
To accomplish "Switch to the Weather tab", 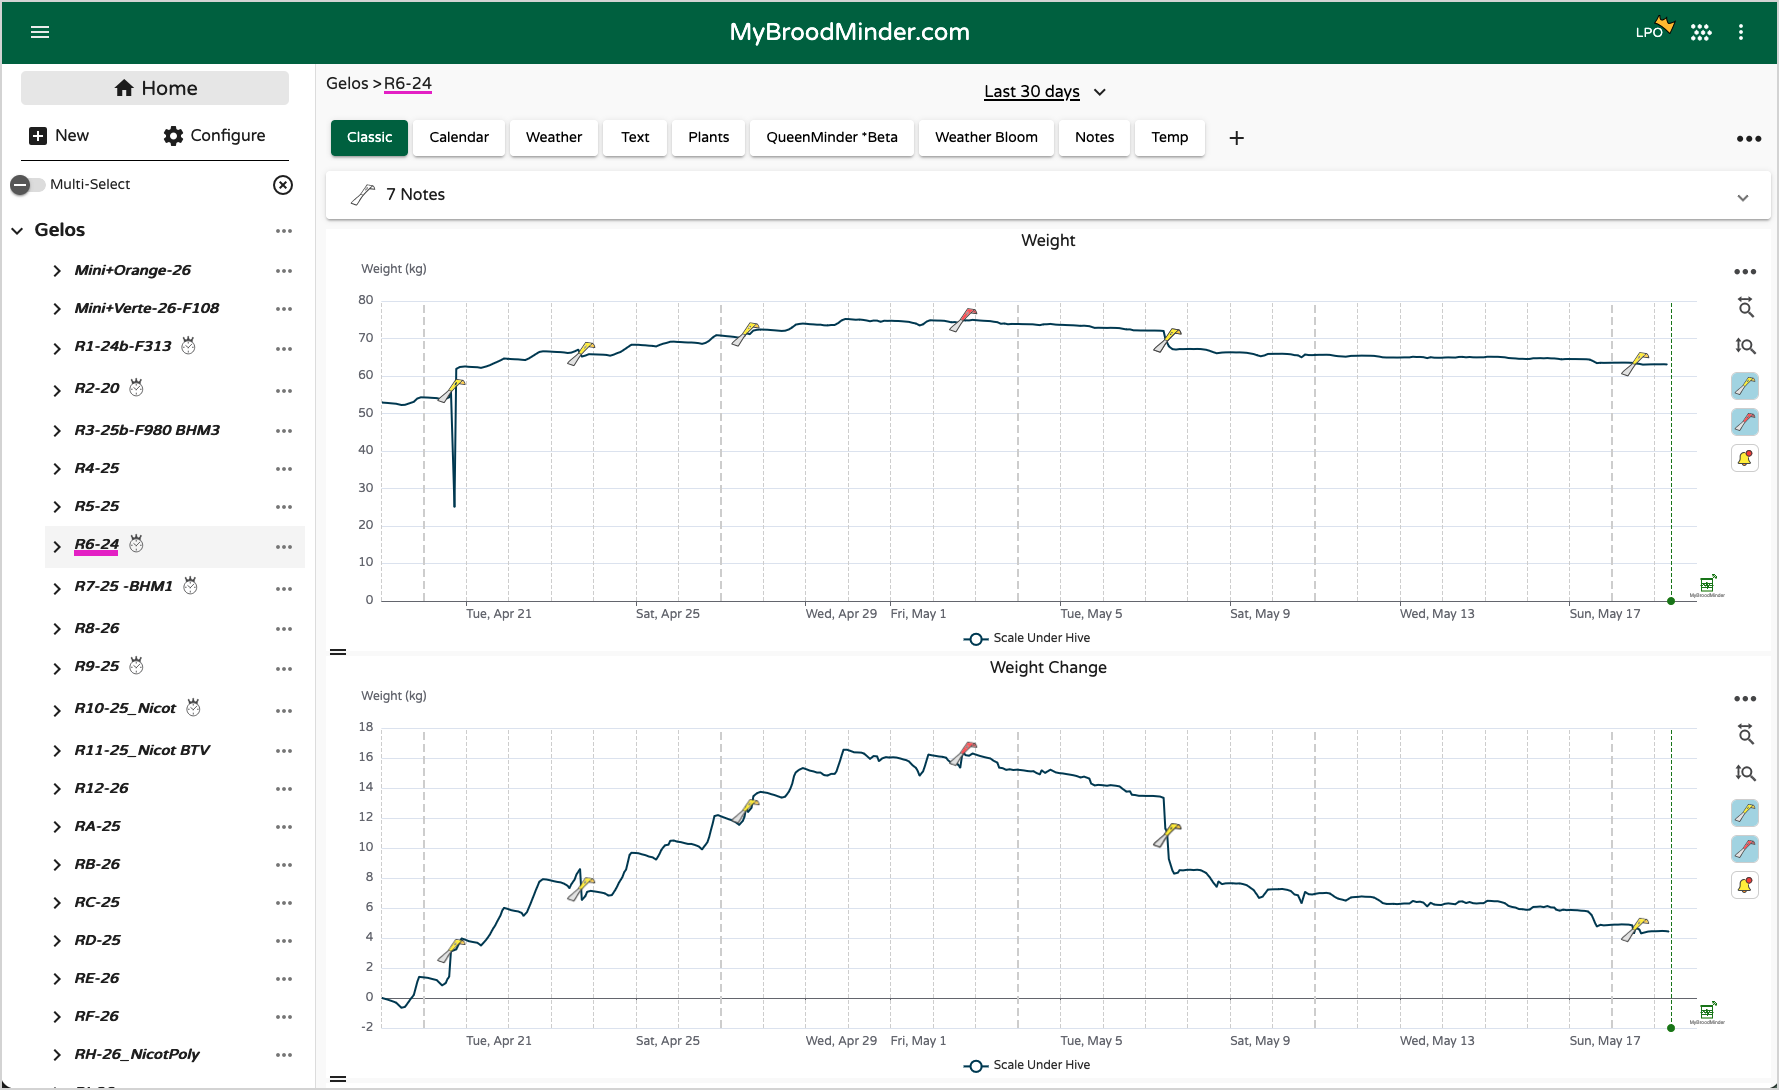I will point(554,138).
